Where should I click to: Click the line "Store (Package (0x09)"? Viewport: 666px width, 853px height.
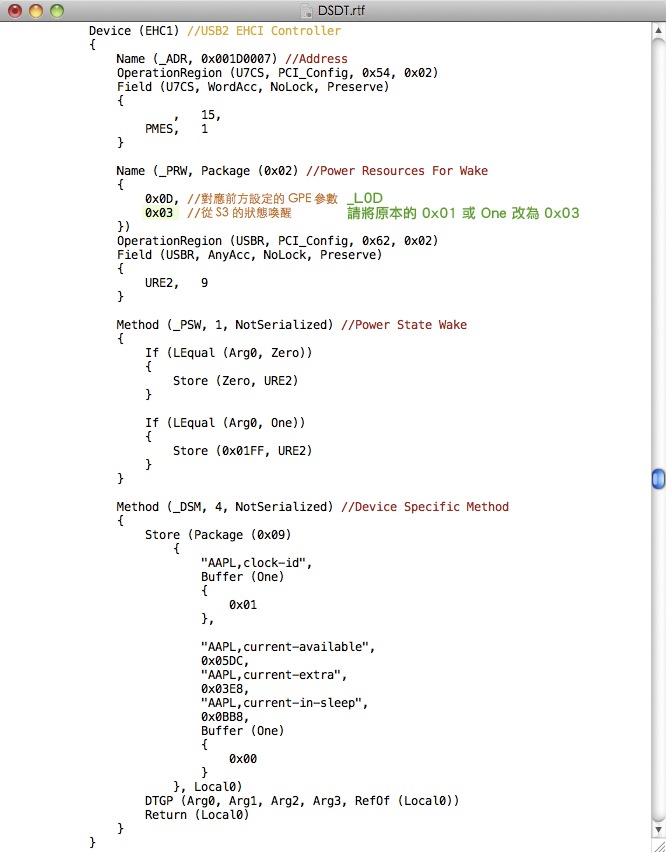point(218,535)
